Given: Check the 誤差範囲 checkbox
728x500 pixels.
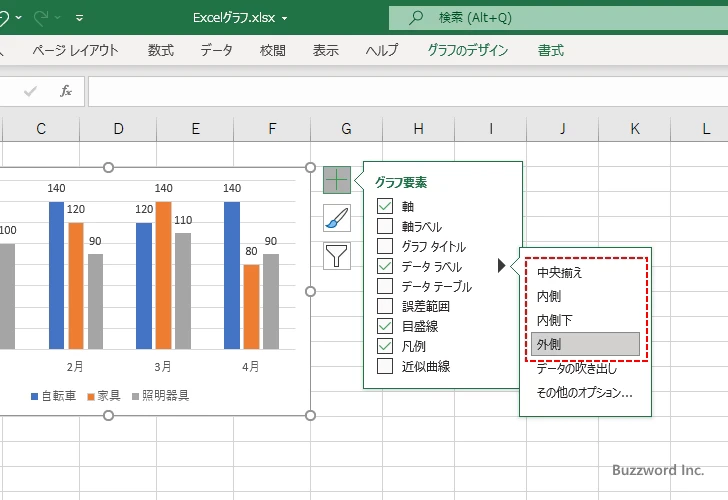Looking at the screenshot, I should (x=385, y=305).
